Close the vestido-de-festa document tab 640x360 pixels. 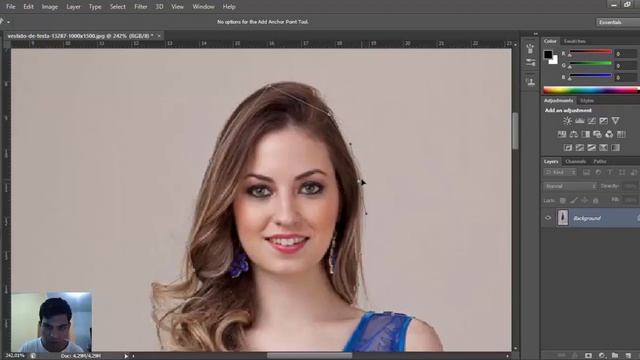click(x=159, y=36)
